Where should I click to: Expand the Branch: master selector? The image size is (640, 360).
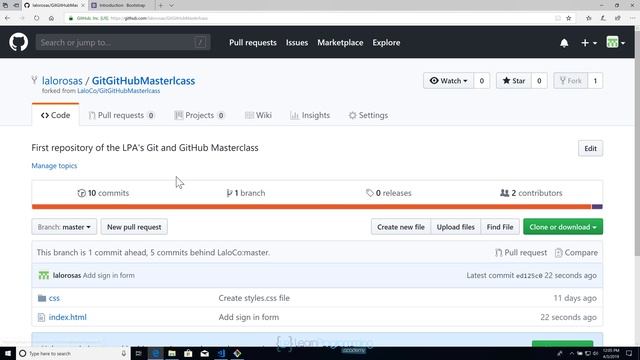(x=64, y=227)
